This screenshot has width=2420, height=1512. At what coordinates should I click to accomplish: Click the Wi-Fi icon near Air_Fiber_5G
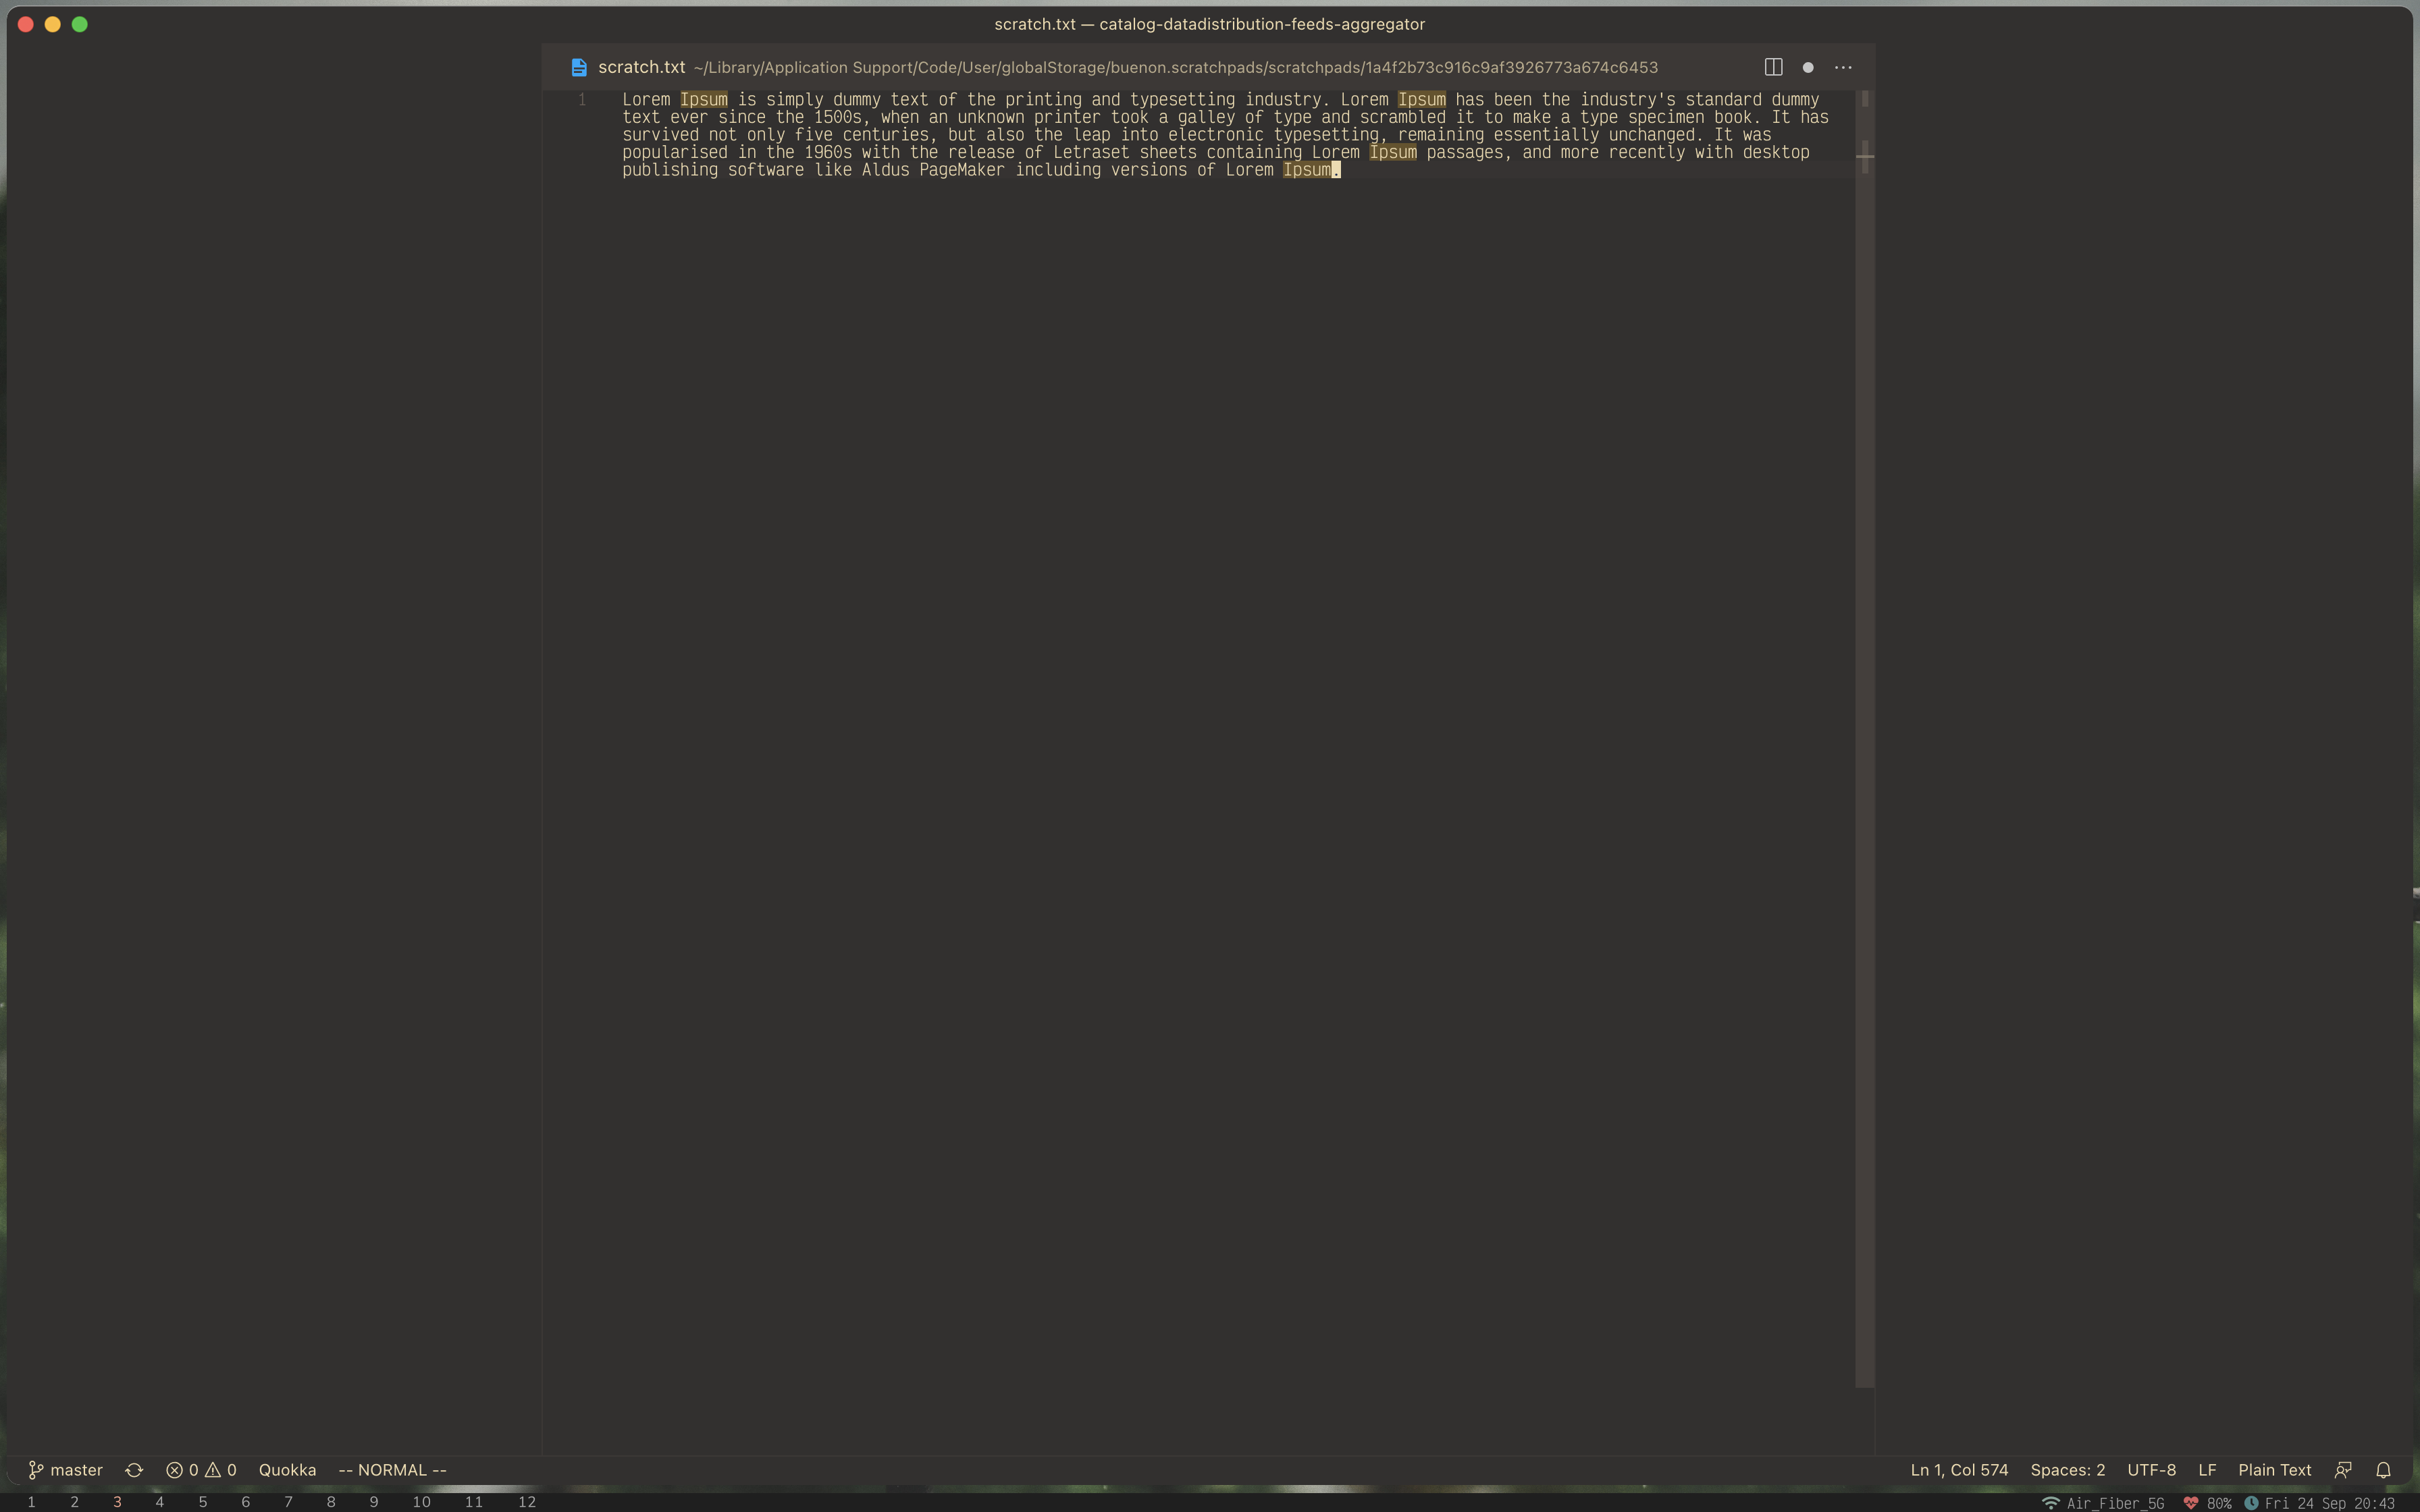pyautogui.click(x=2052, y=1503)
